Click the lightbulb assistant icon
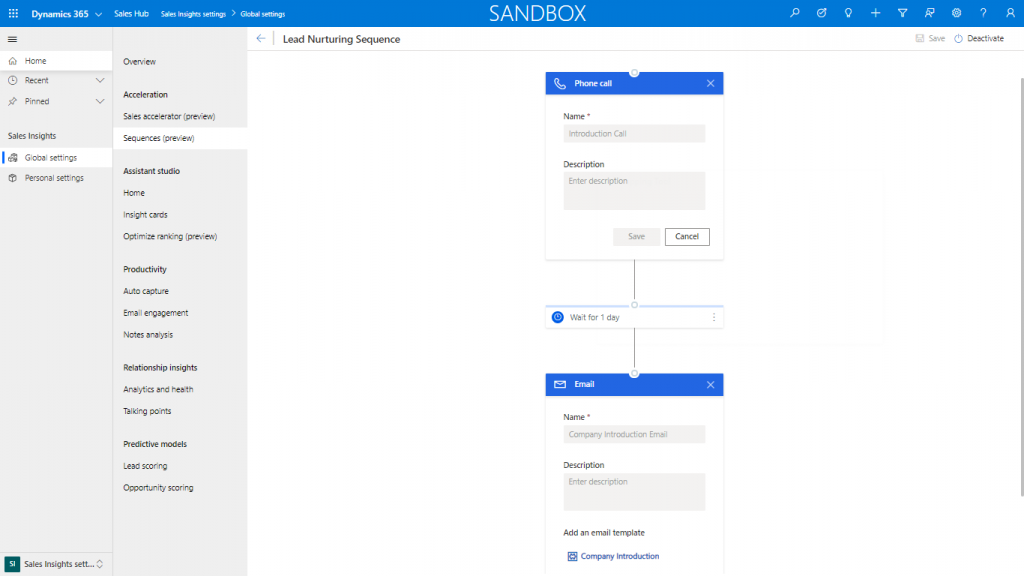This screenshot has height=576, width=1024. point(849,12)
